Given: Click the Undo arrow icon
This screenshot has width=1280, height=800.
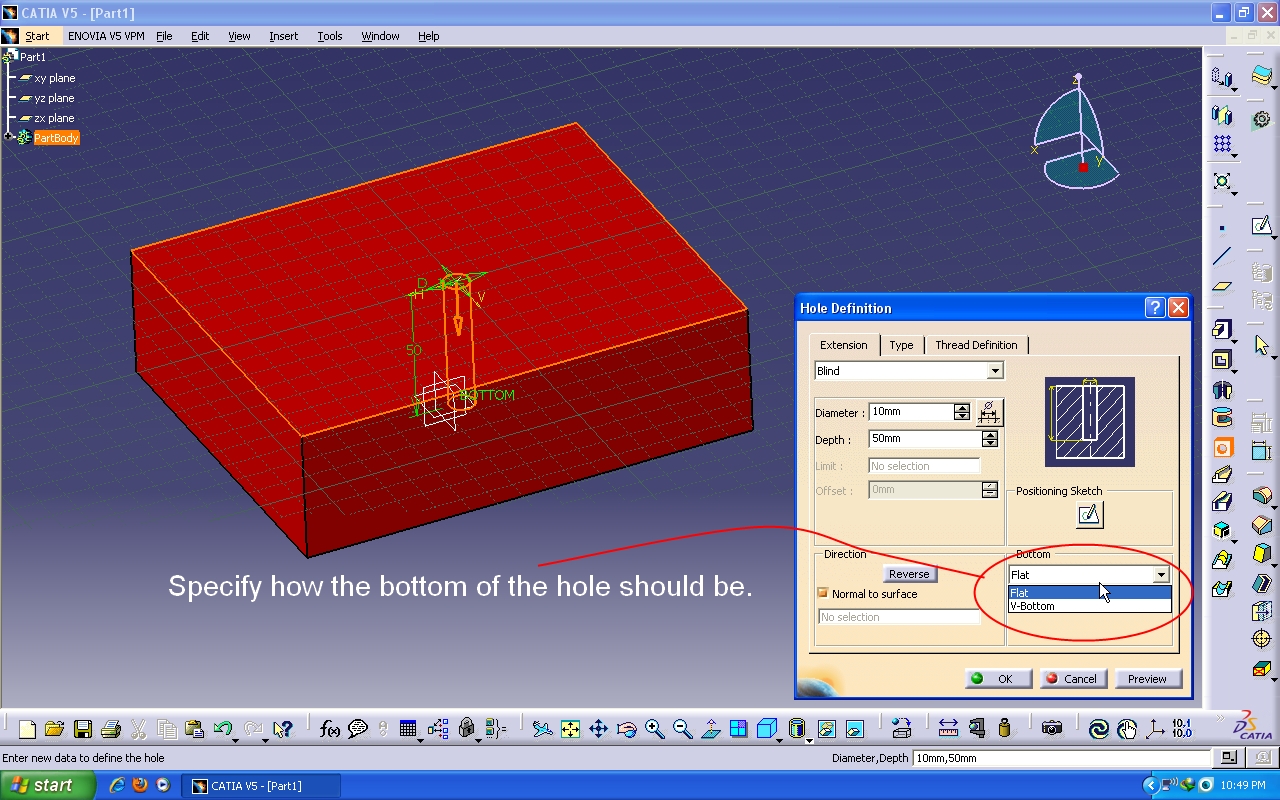Looking at the screenshot, I should 221,729.
